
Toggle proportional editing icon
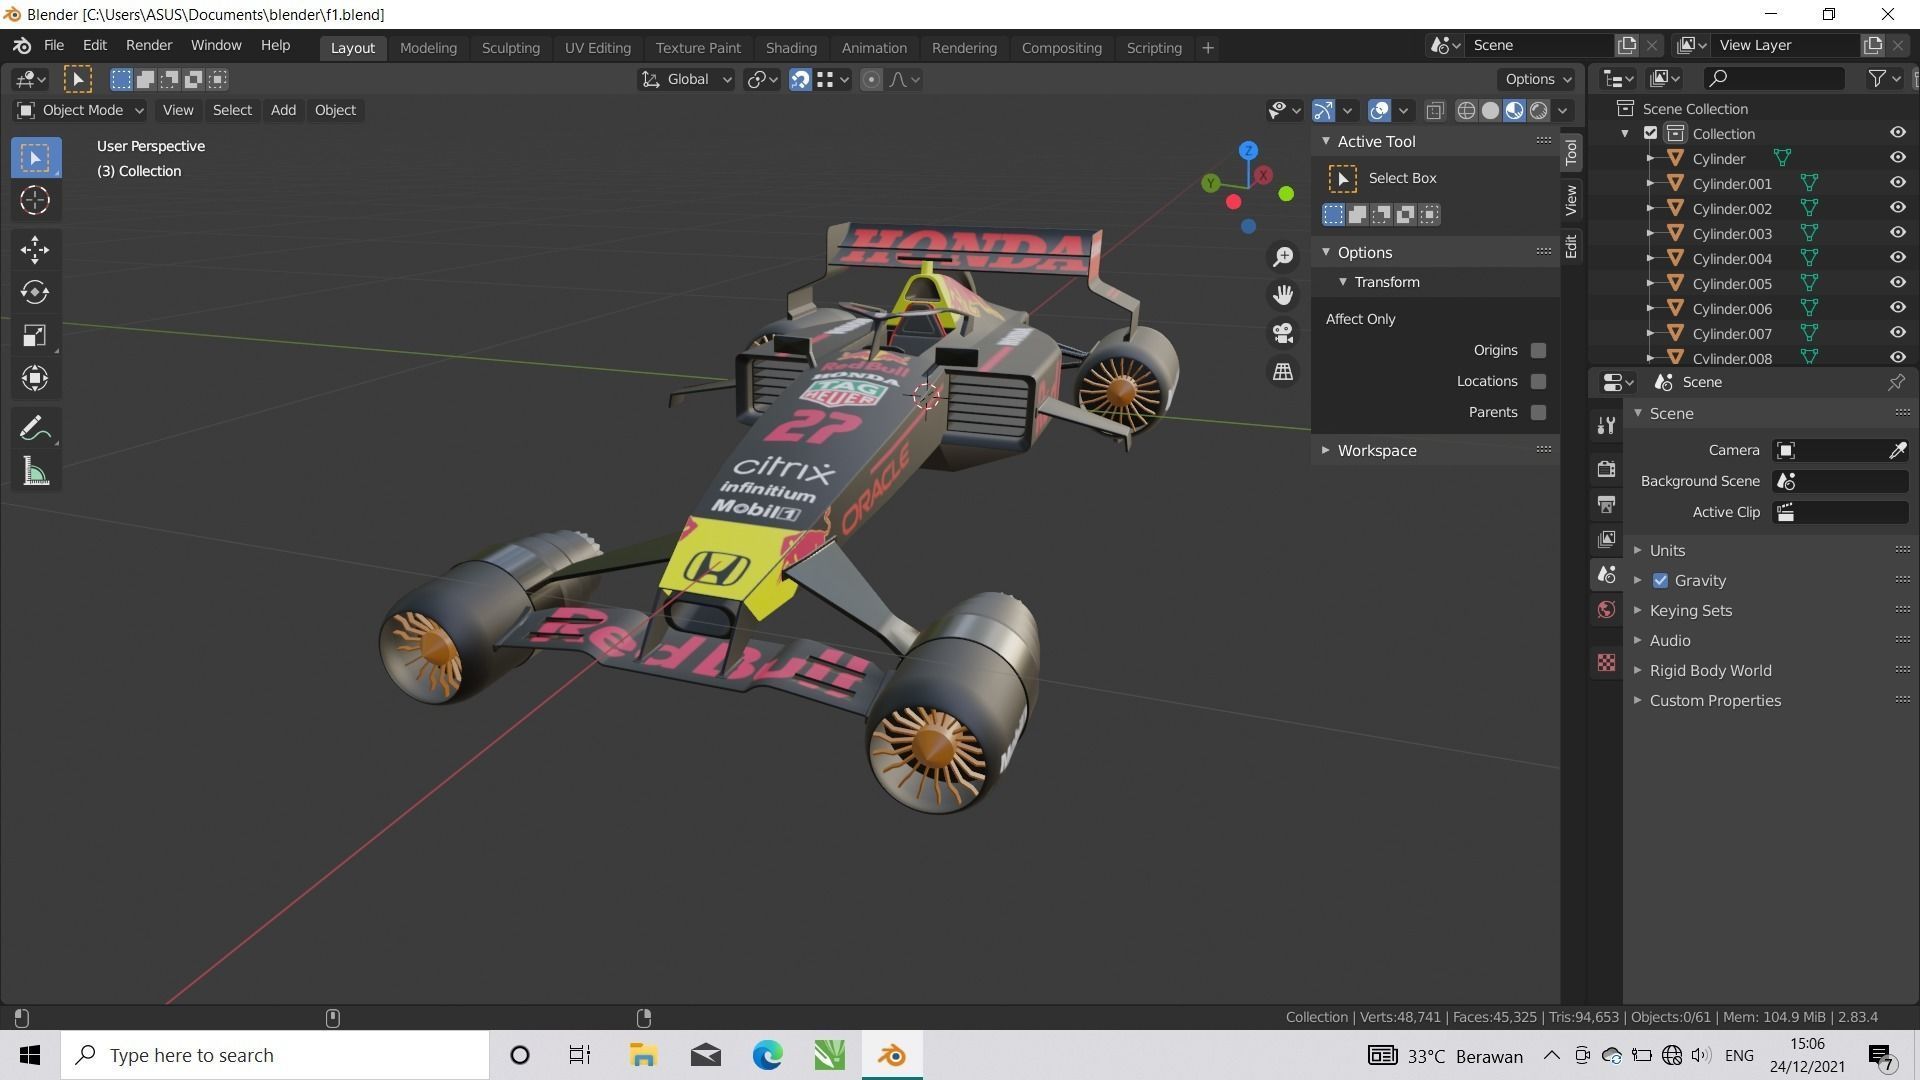[x=871, y=80]
